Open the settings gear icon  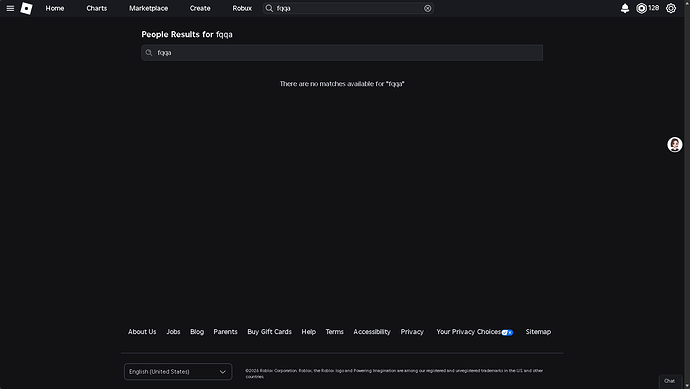click(671, 8)
